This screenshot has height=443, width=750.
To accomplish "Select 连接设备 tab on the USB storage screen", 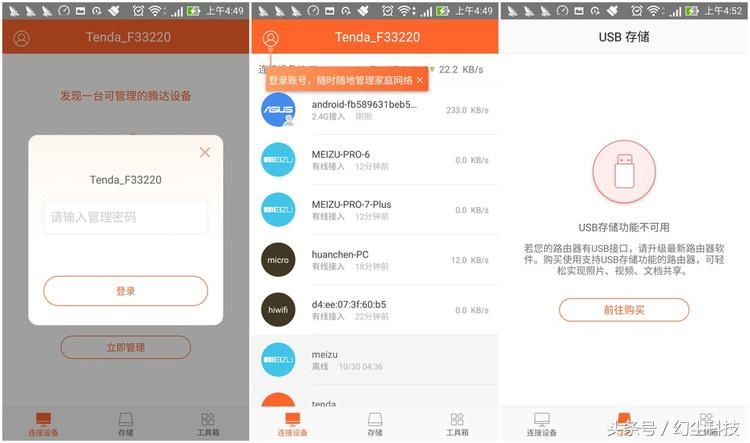I will 541,424.
